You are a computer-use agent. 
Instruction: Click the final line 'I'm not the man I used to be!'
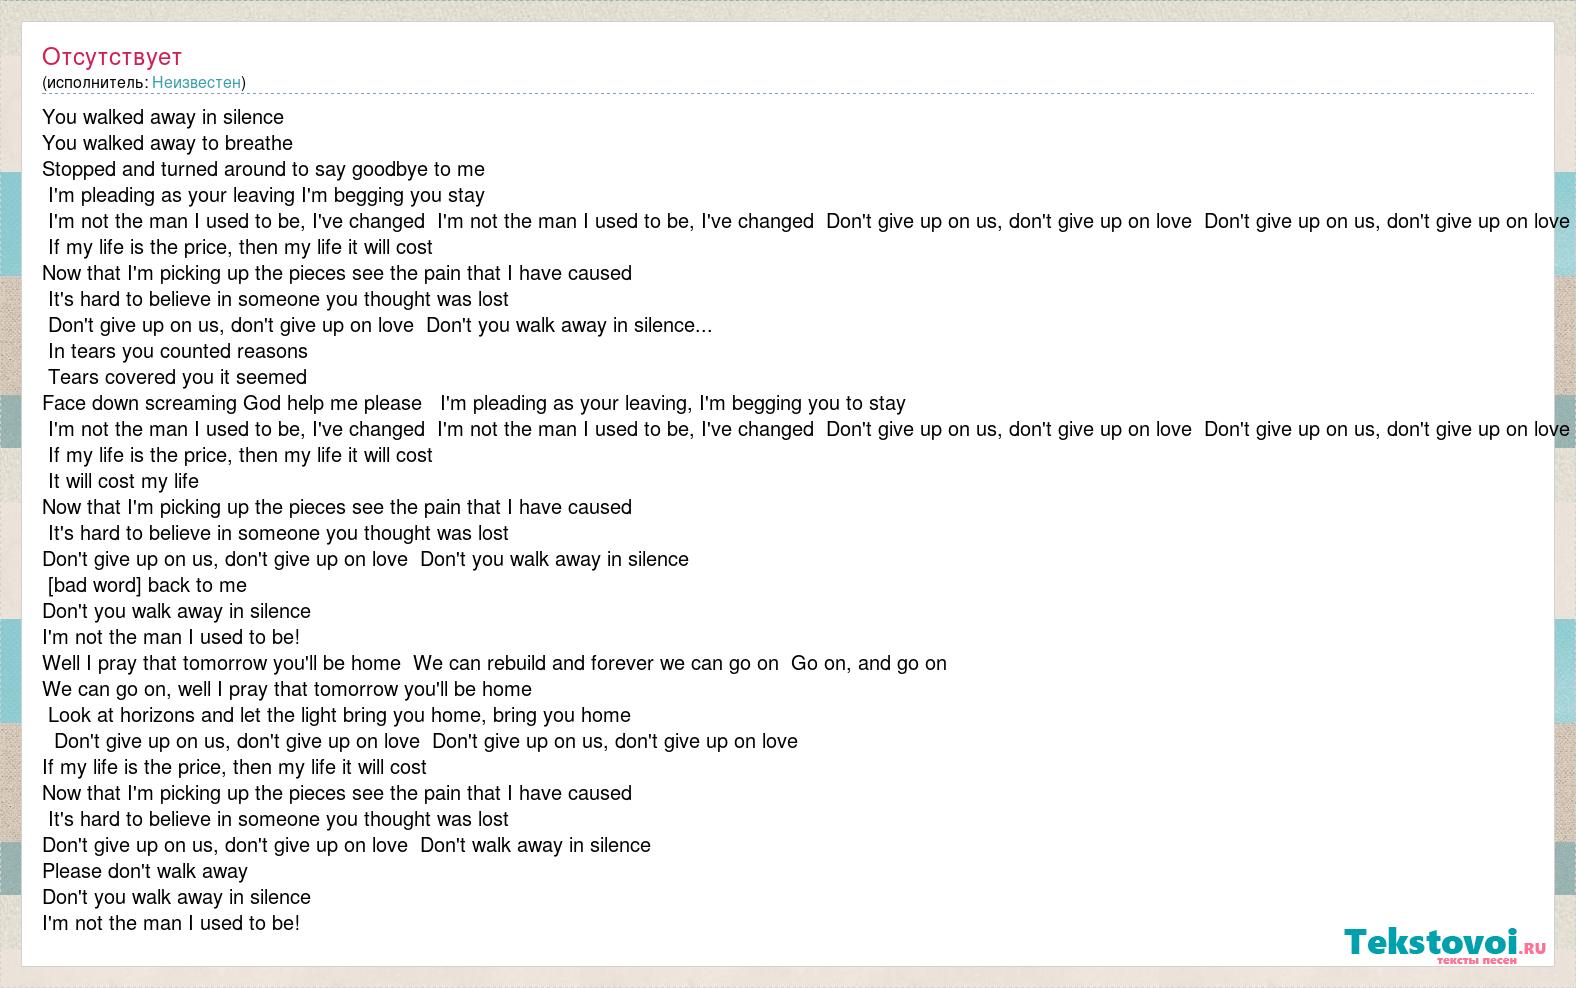pos(171,923)
